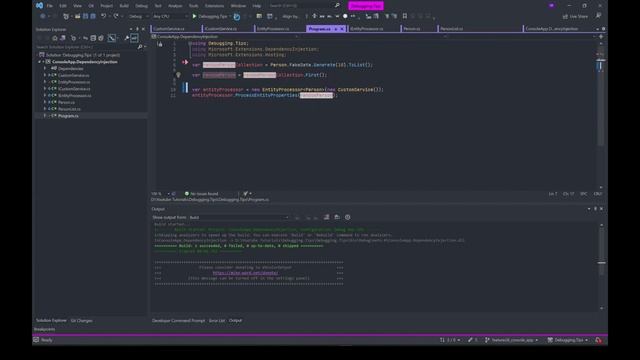This screenshot has height=360, width=640.
Task: Click the Solution Explorer Home icon
Action: coord(55,38)
